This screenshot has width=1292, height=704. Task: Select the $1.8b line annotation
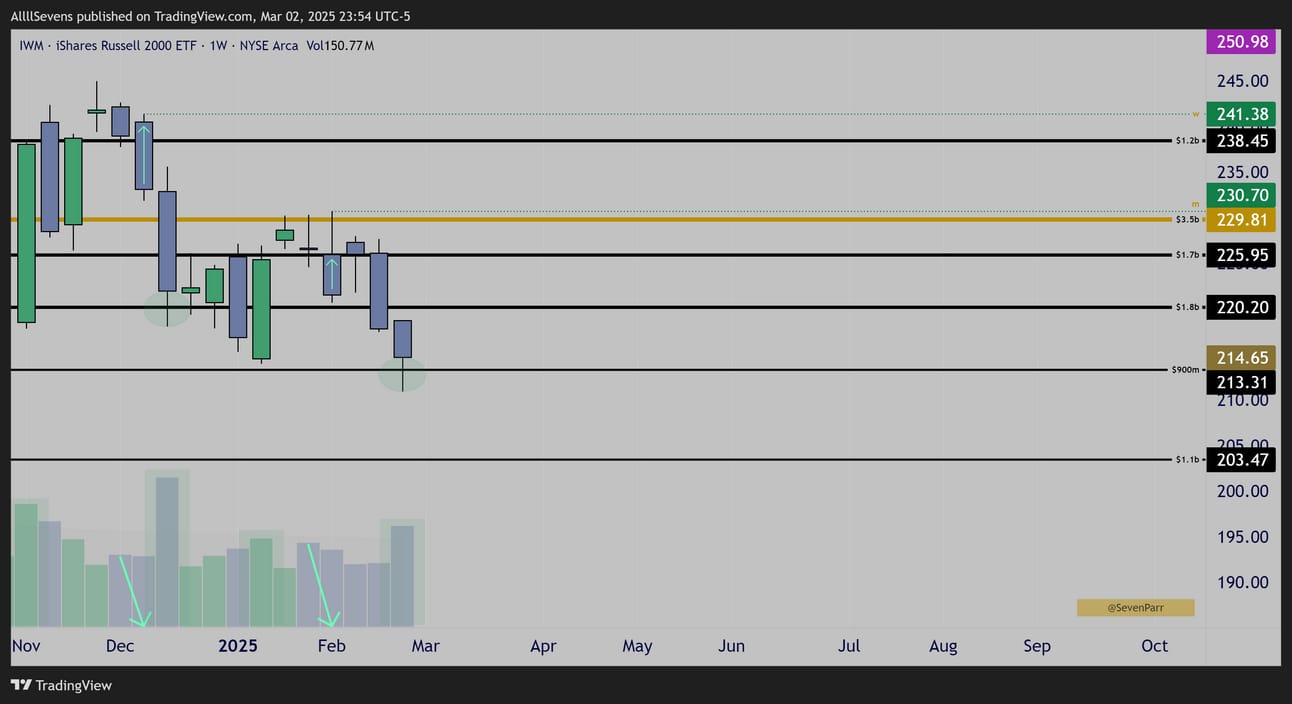pos(1187,307)
